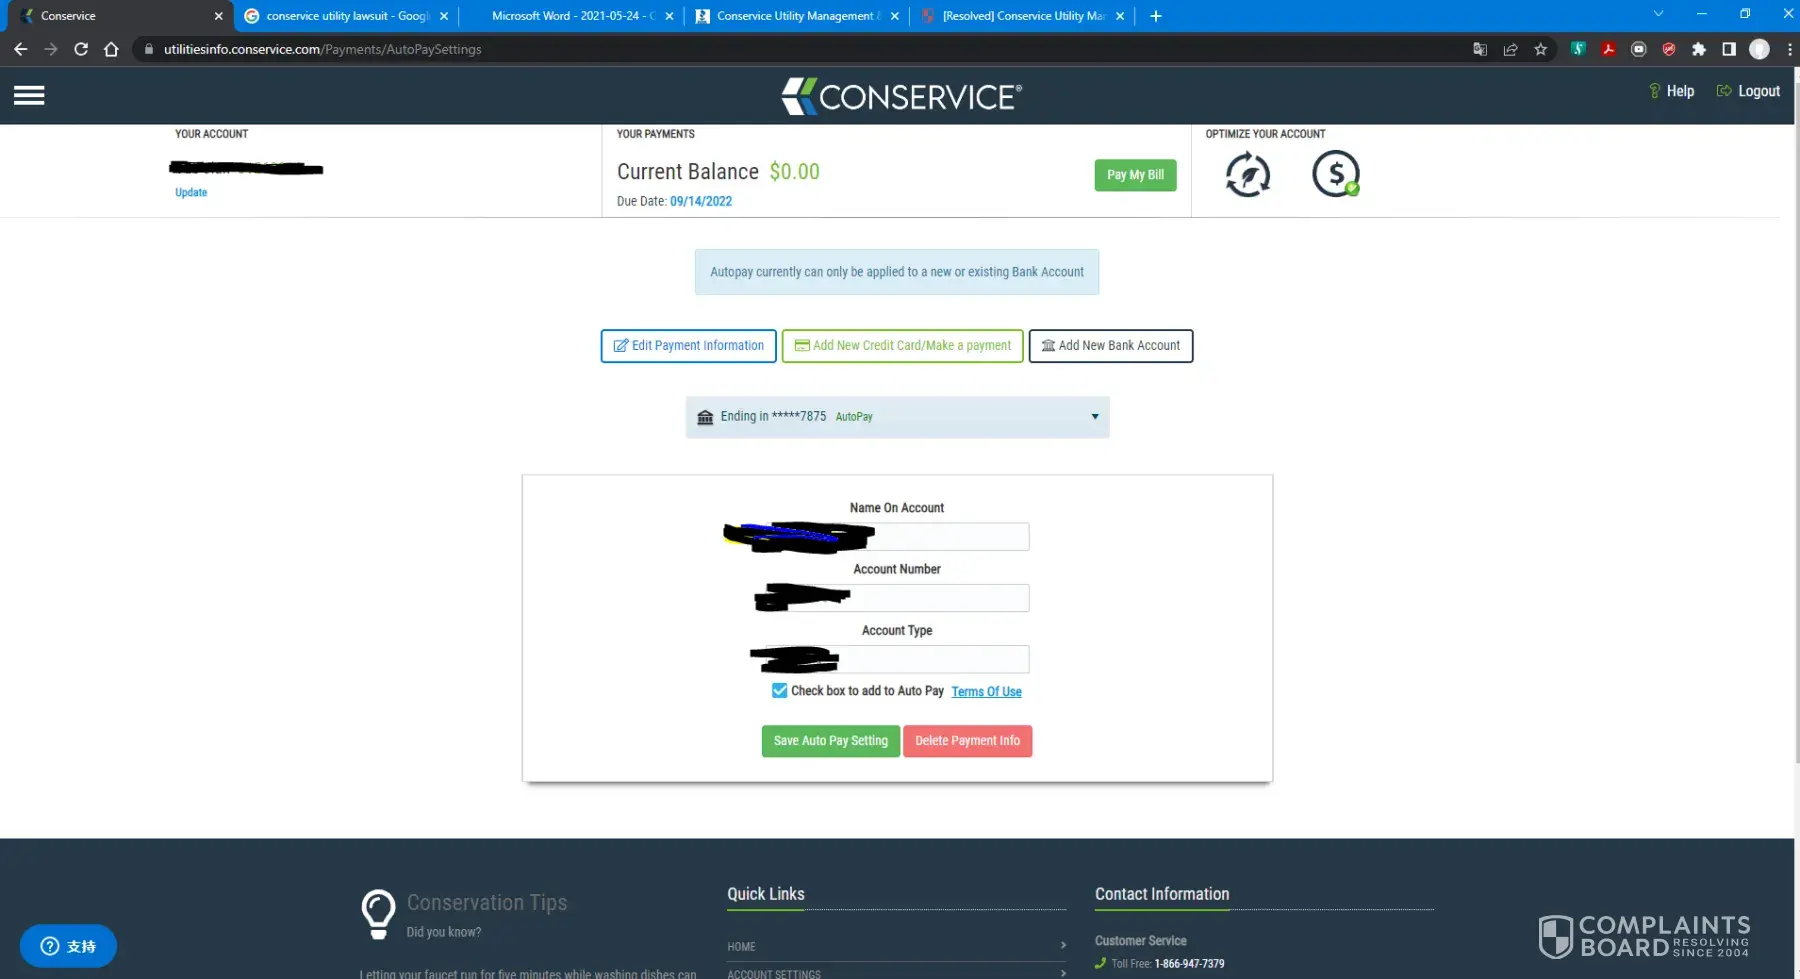
Task: Click the address bar URL
Action: (322, 49)
